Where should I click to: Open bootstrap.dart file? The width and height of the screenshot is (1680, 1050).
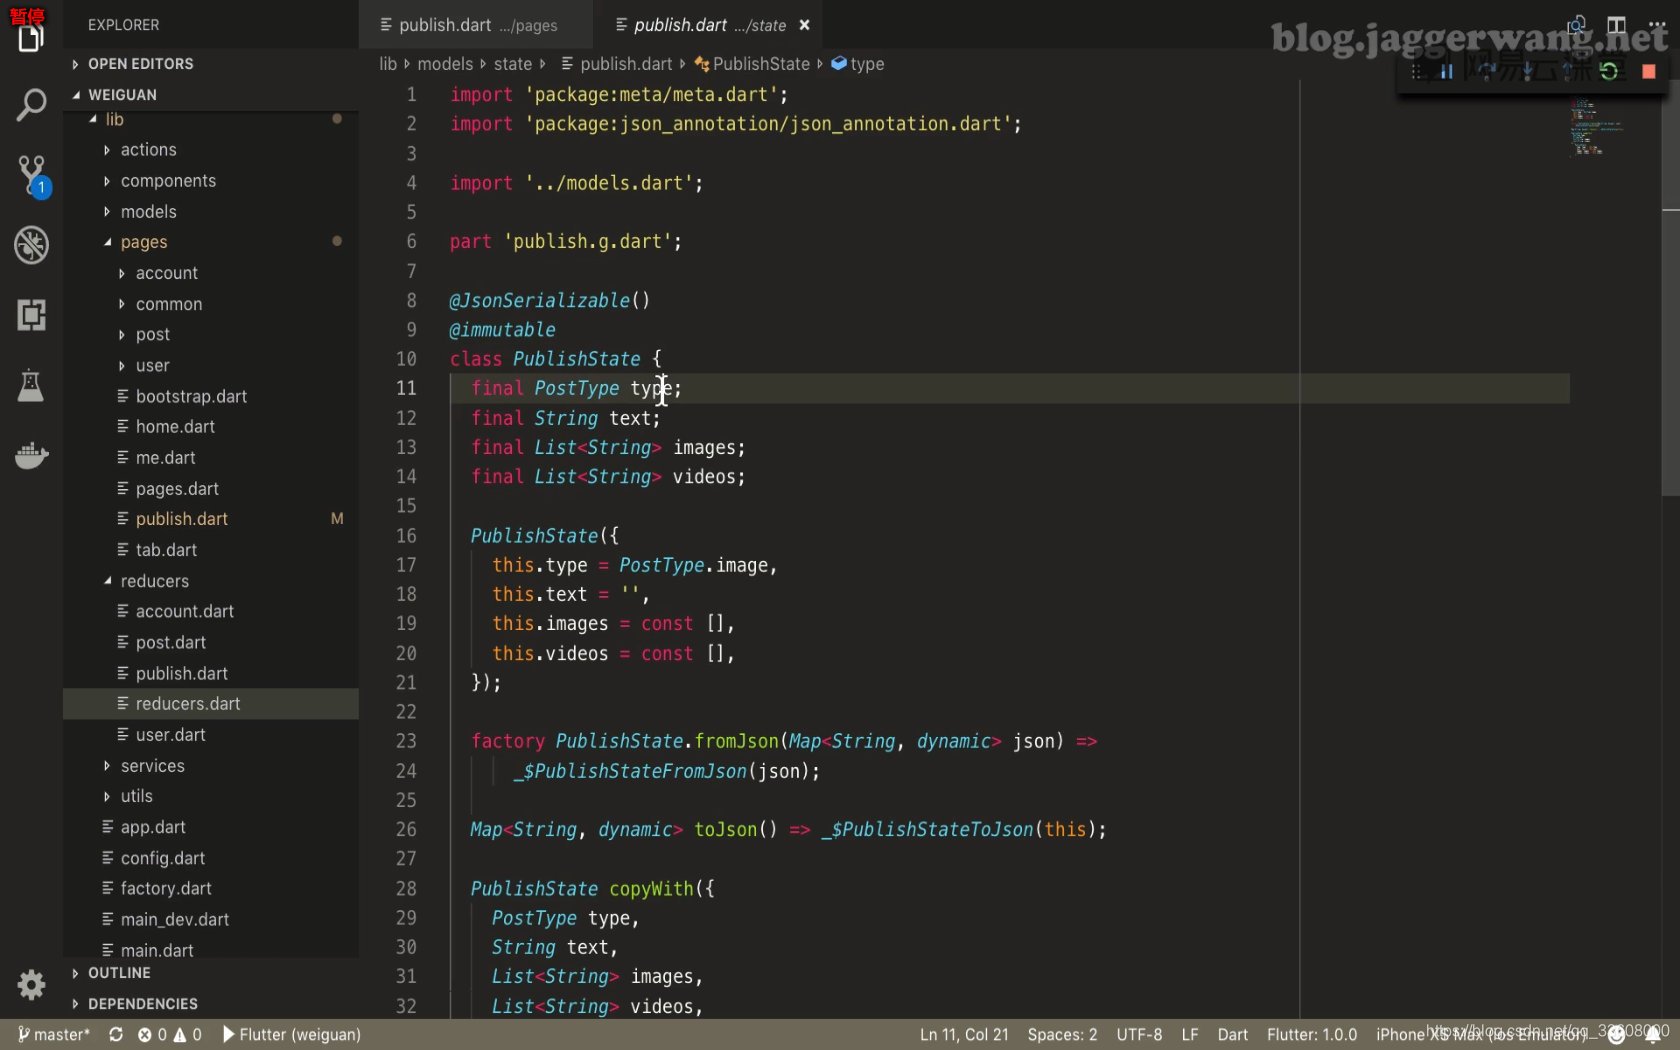(210, 397)
